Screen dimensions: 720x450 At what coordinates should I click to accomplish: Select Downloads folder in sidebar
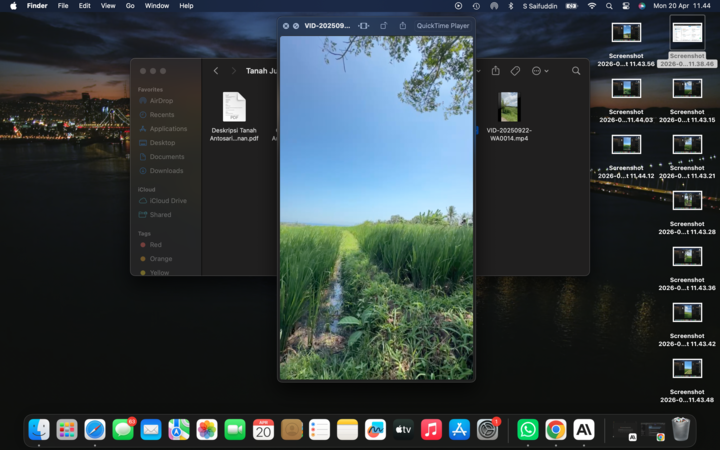[x=166, y=171]
